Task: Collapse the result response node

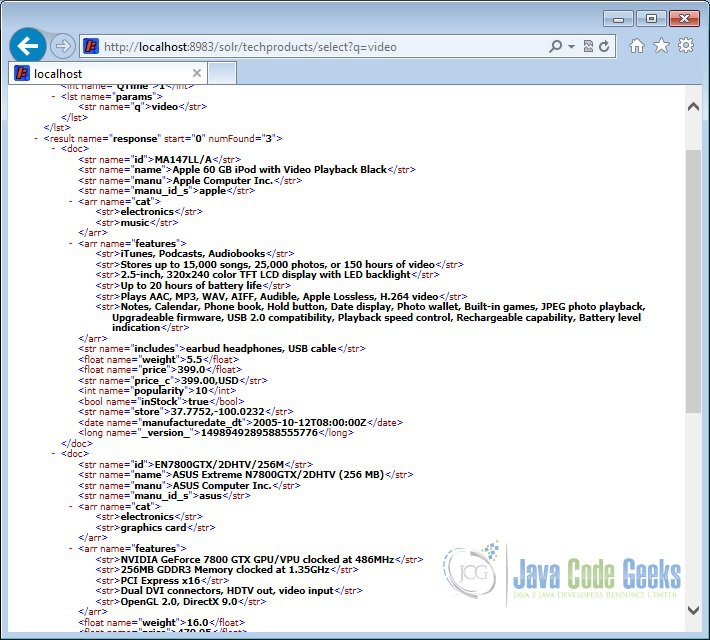Action: [x=36, y=138]
